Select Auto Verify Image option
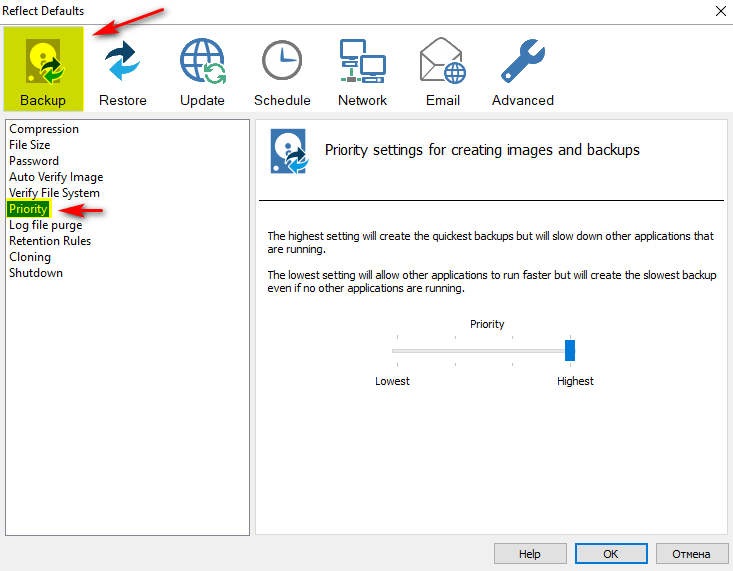The width and height of the screenshot is (733, 571). pyautogui.click(x=56, y=177)
